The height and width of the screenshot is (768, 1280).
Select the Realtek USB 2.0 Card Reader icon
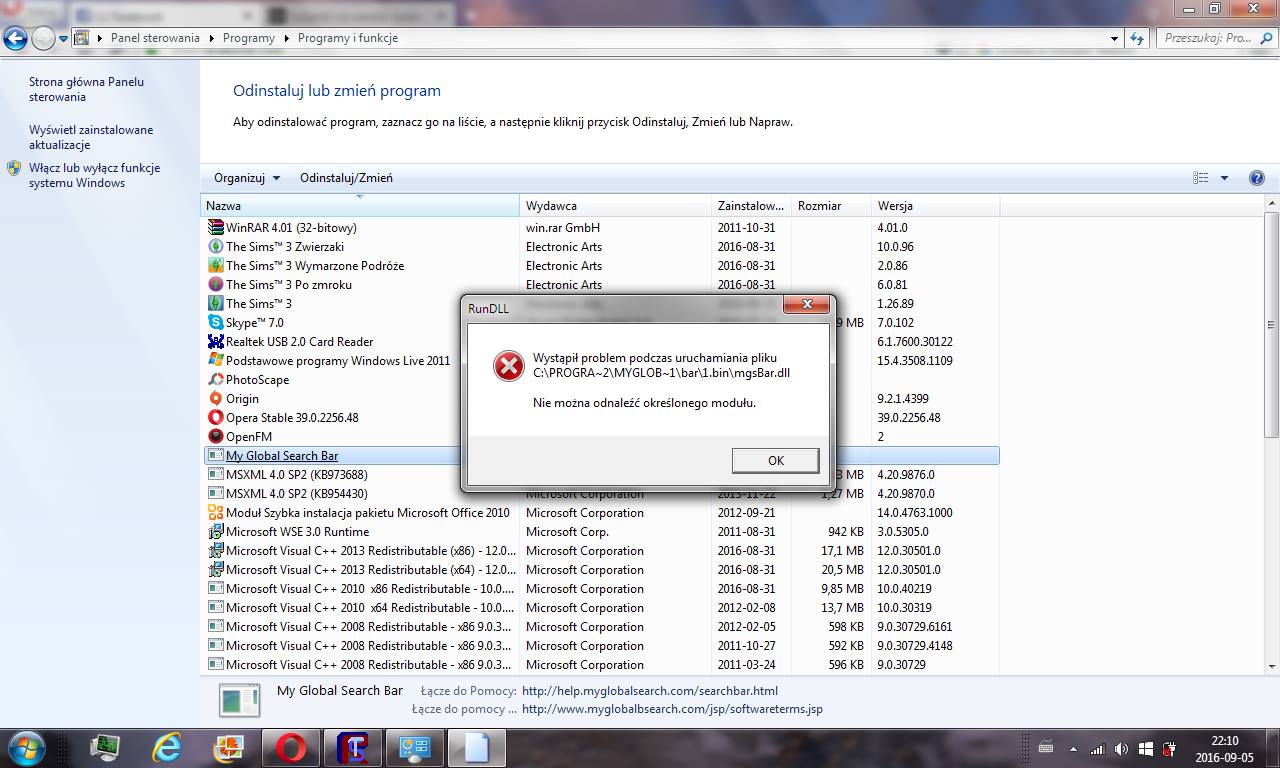tap(215, 342)
